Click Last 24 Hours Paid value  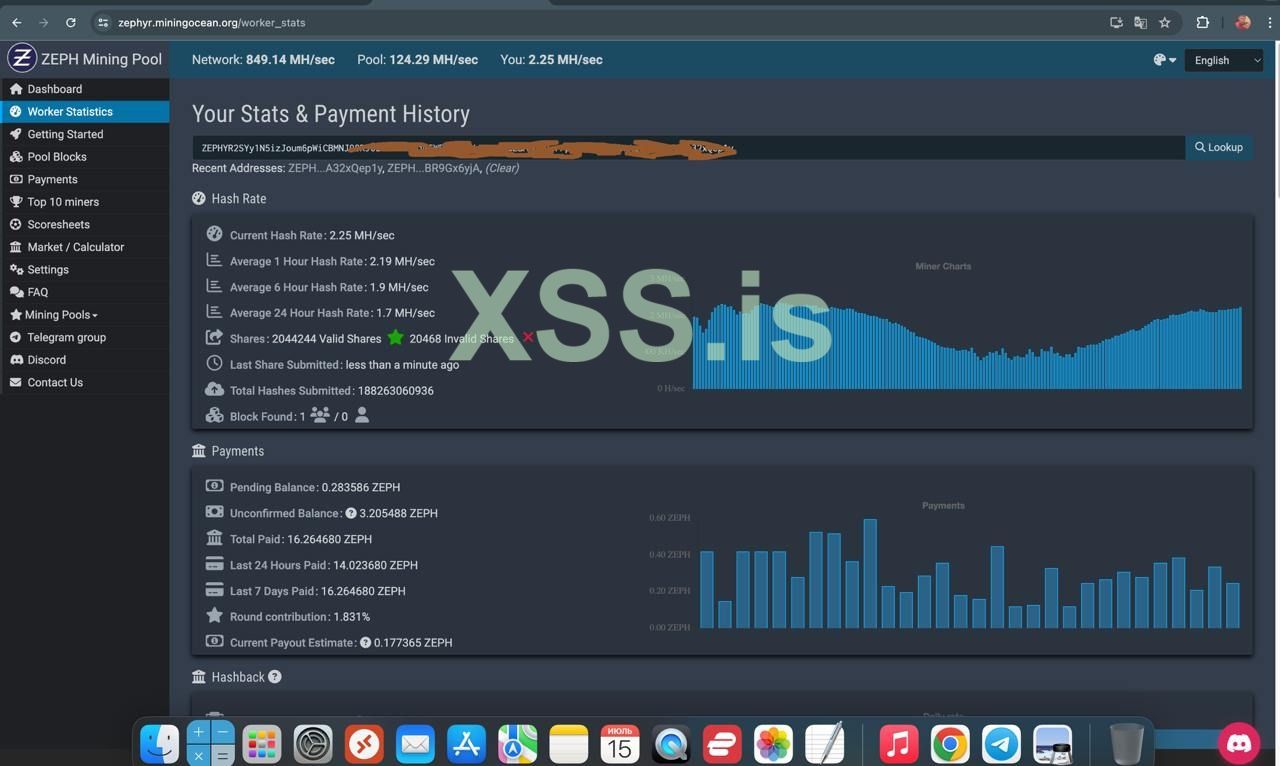(375, 565)
